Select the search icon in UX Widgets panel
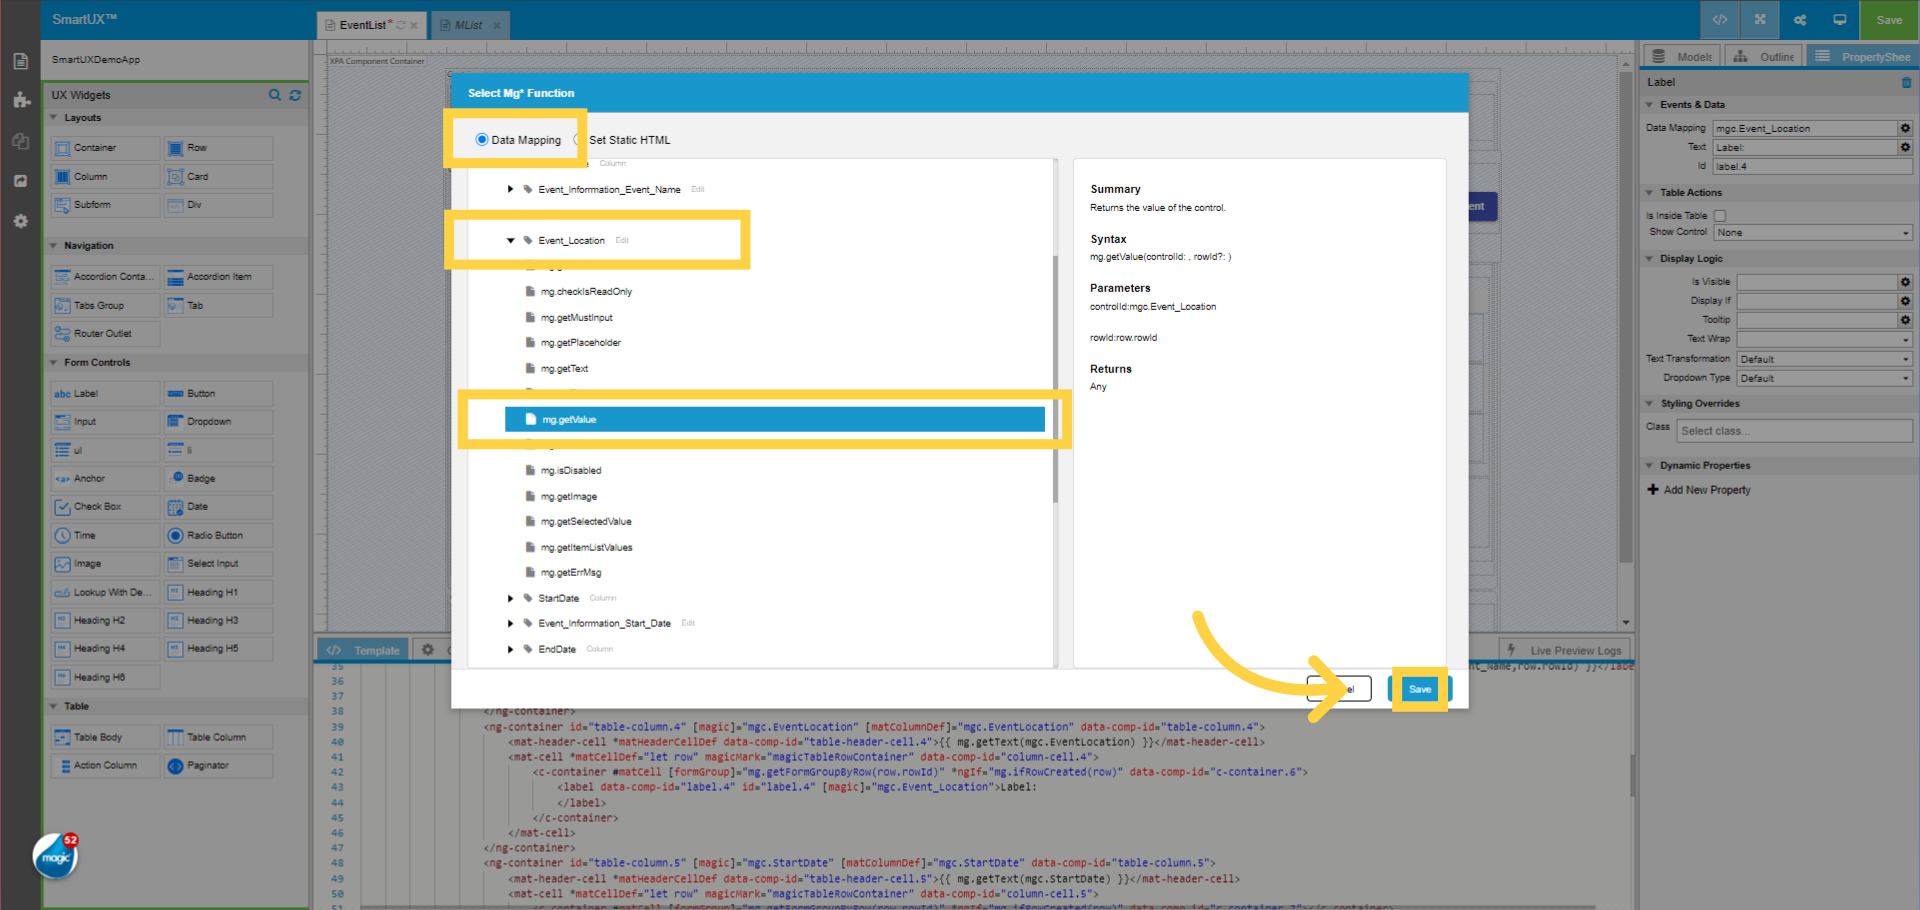This screenshot has width=1920, height=910. (x=275, y=95)
